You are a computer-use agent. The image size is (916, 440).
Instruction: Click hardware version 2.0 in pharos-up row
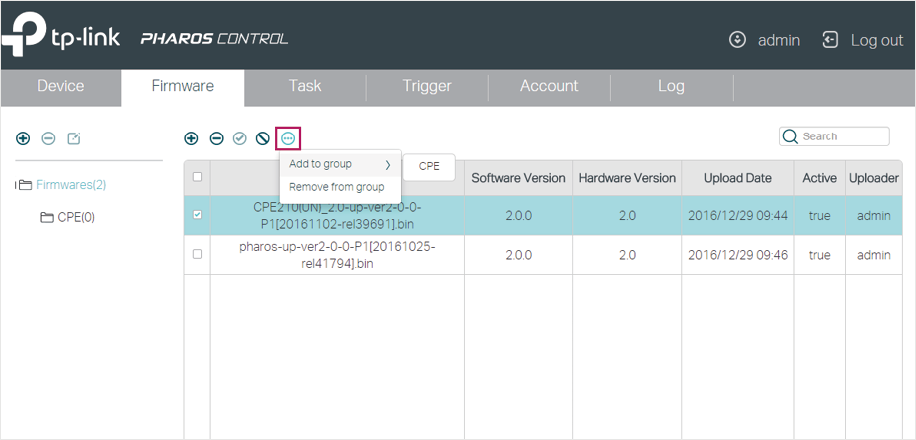627,255
